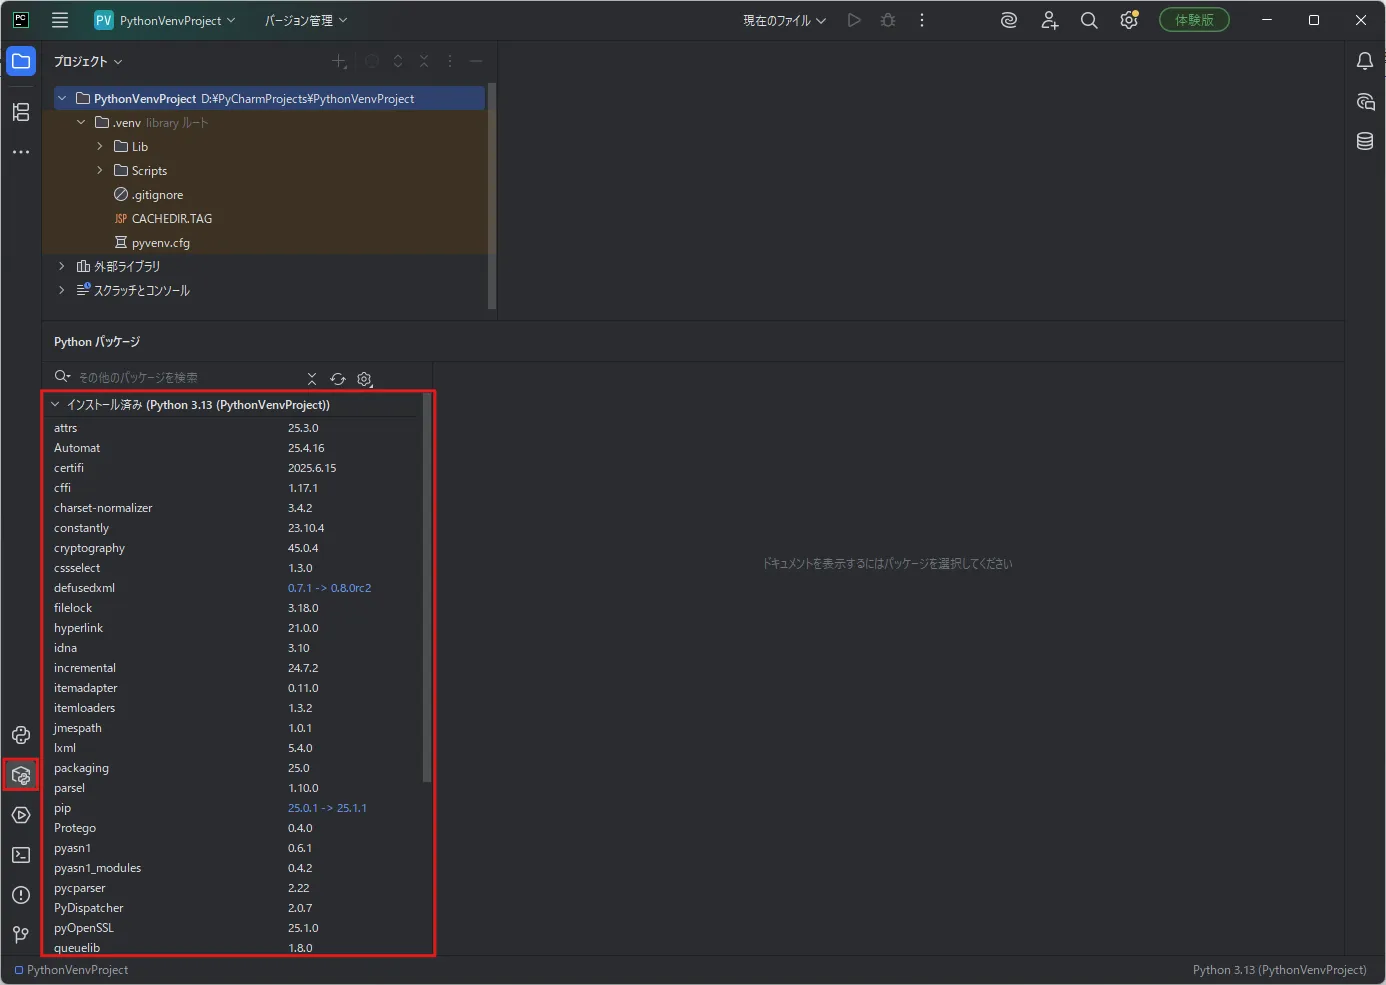1386x985 pixels.
Task: Open the Git tool window
Action: click(x=21, y=935)
